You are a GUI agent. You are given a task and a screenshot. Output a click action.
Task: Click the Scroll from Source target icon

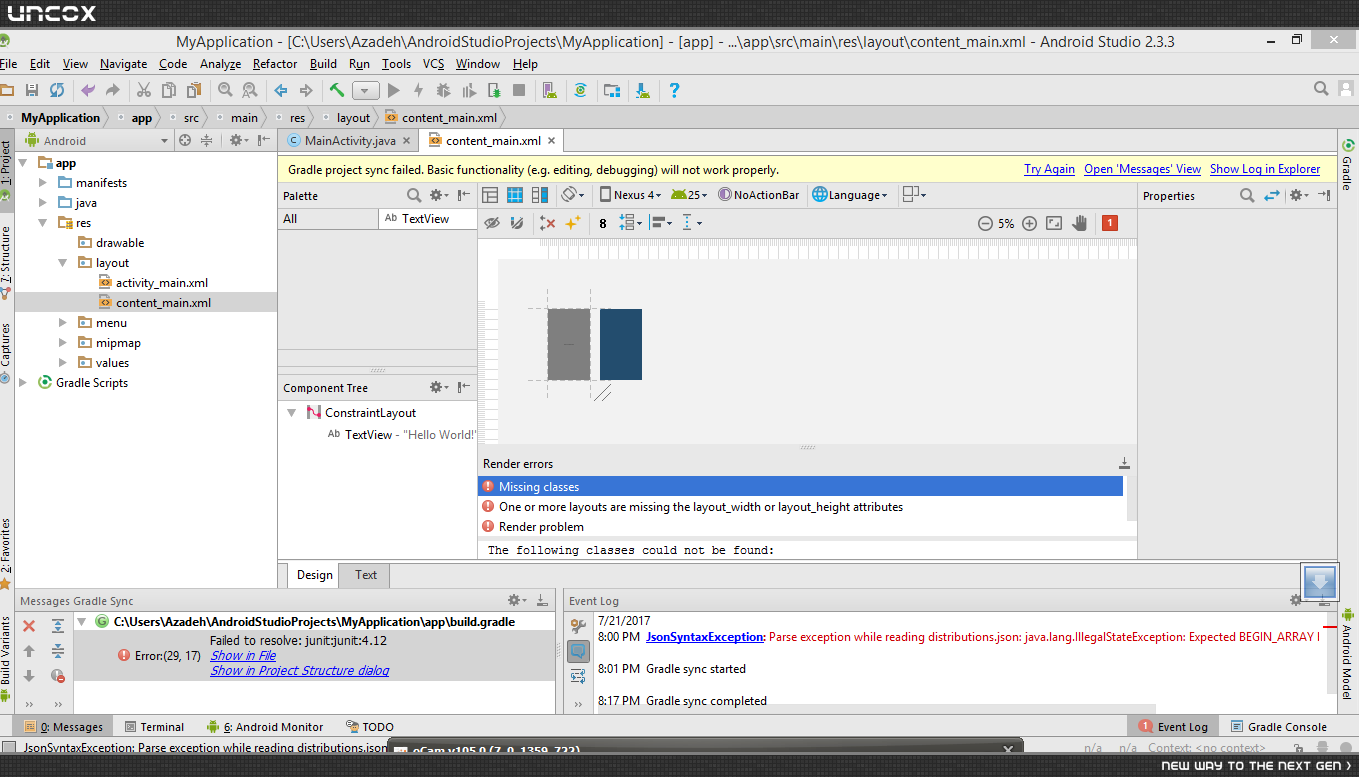point(185,141)
